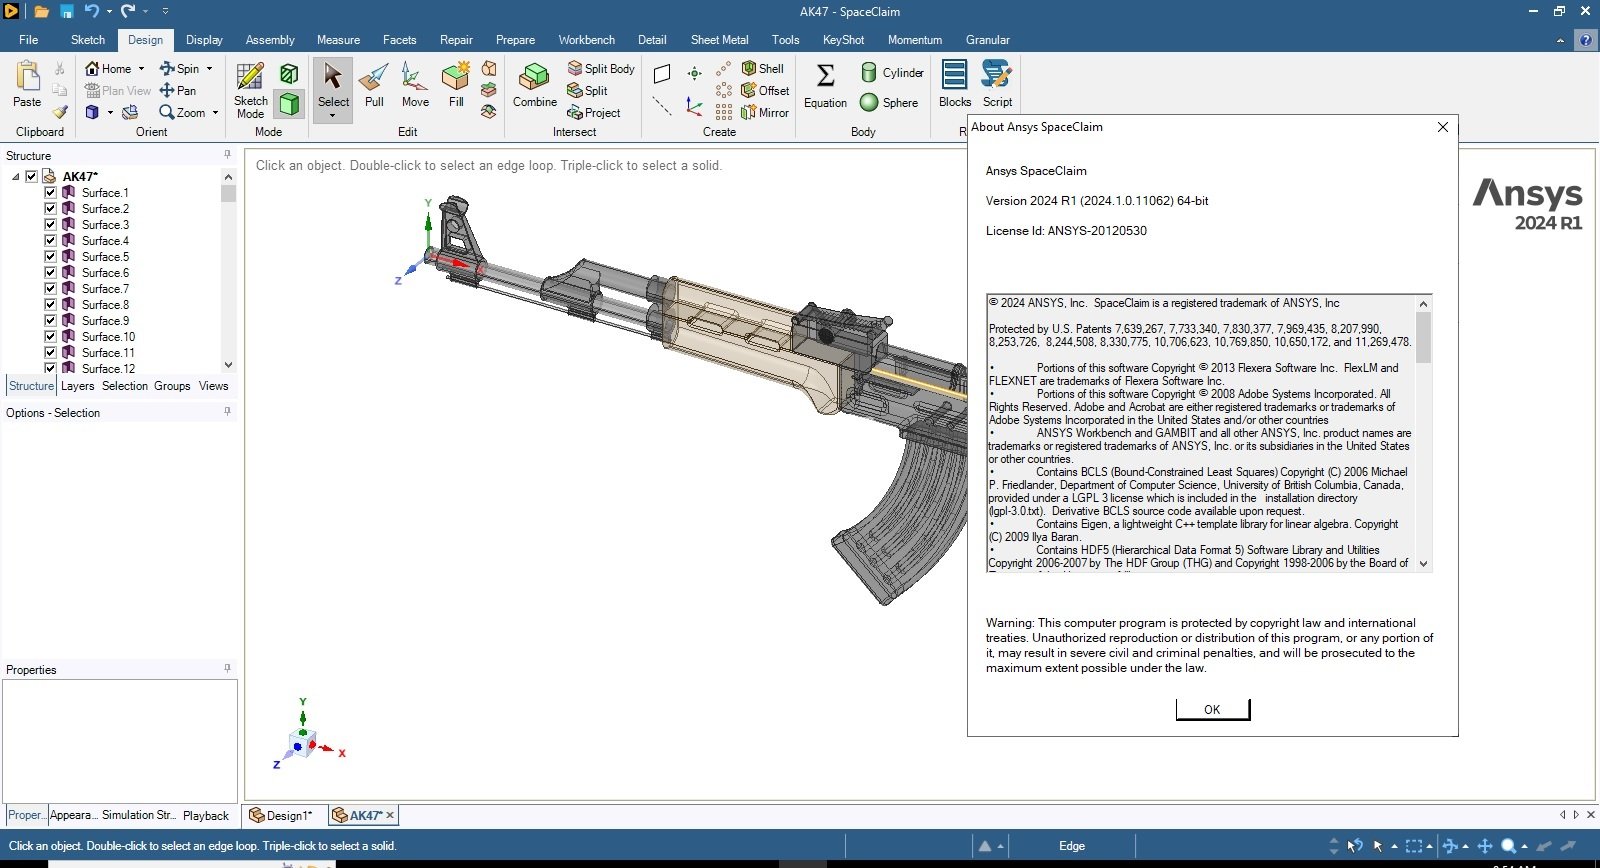The width and height of the screenshot is (1600, 868).
Task: Select Surface 6 in the structure tree
Action: click(105, 273)
